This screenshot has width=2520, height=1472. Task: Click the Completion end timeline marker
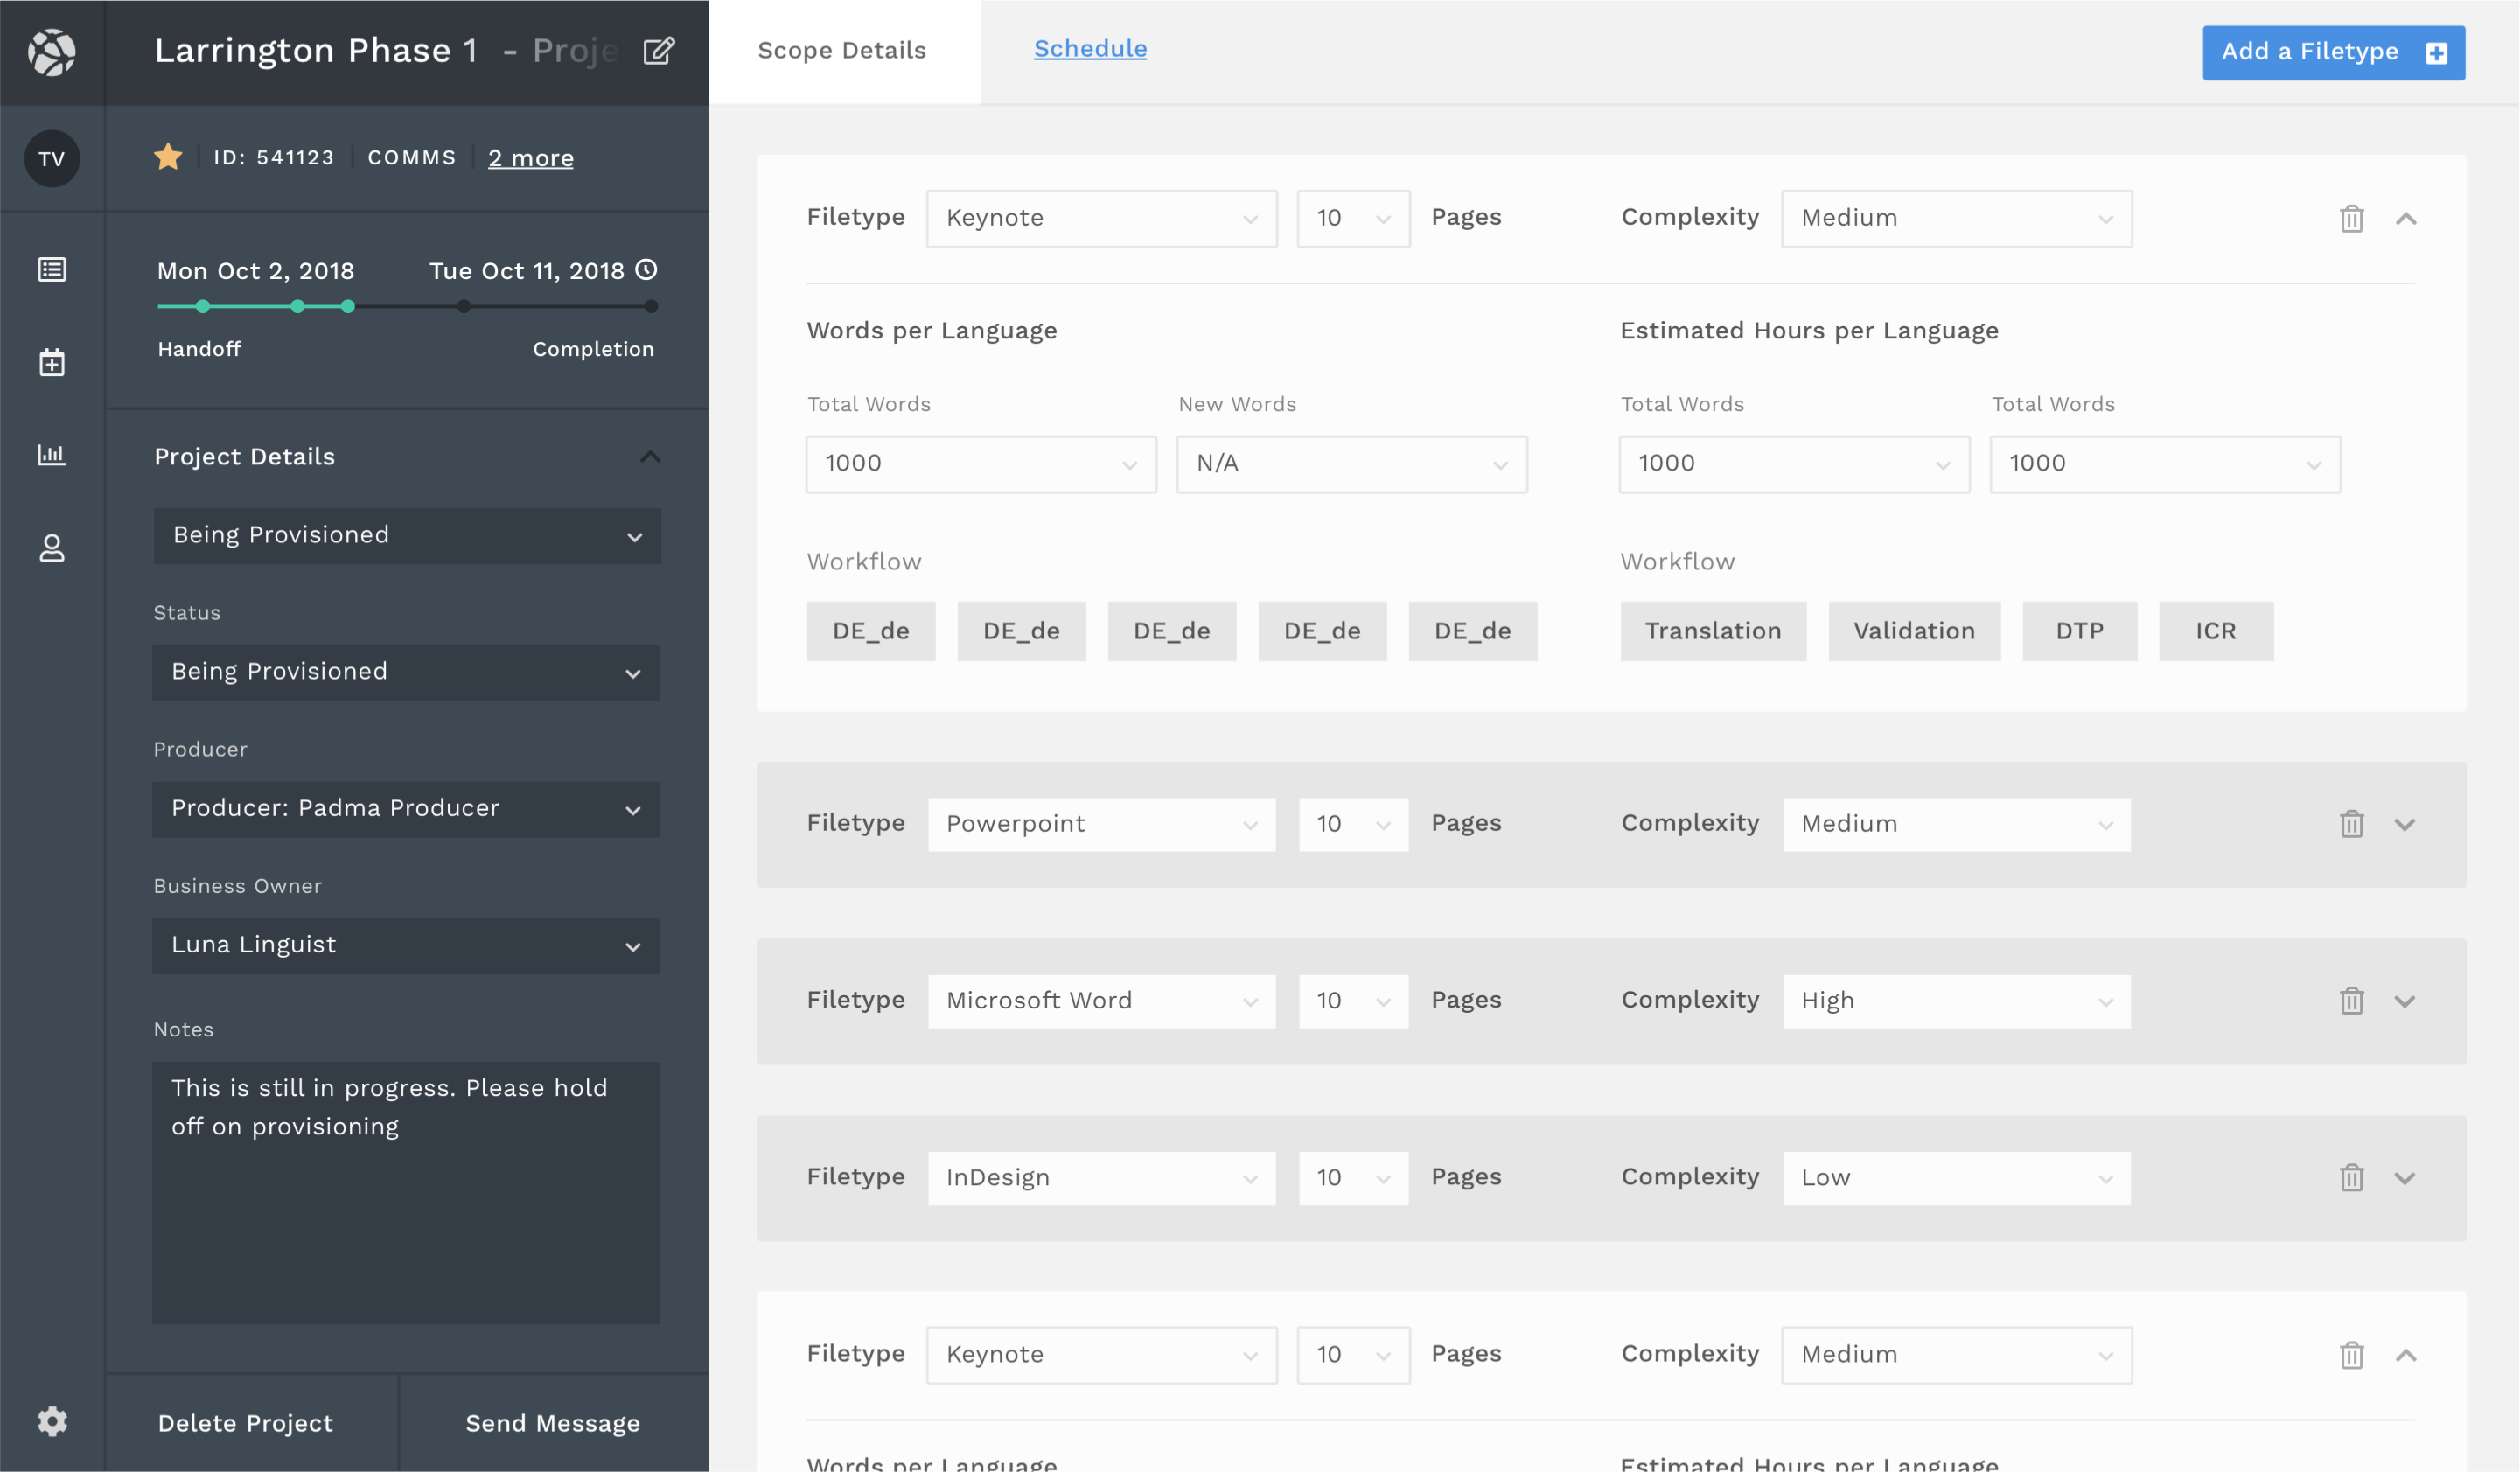[x=652, y=307]
